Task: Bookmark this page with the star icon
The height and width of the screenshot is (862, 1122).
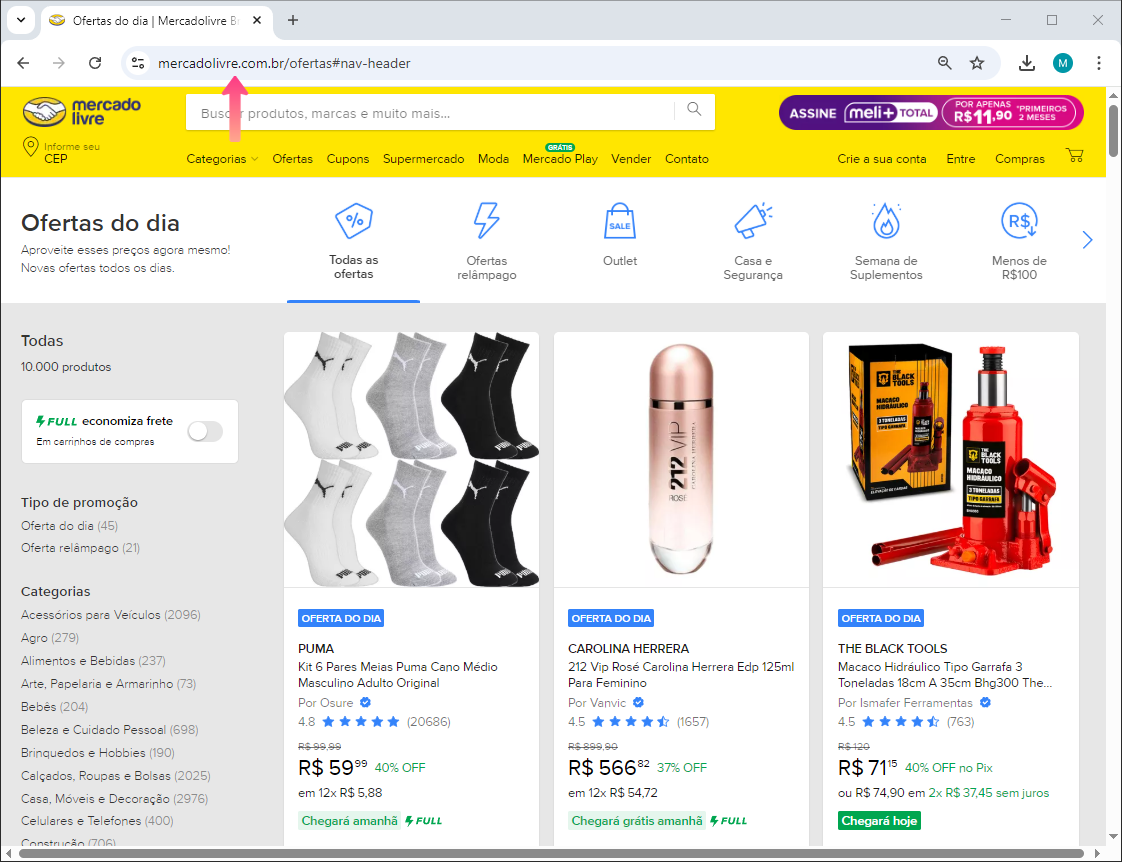Action: coord(977,63)
